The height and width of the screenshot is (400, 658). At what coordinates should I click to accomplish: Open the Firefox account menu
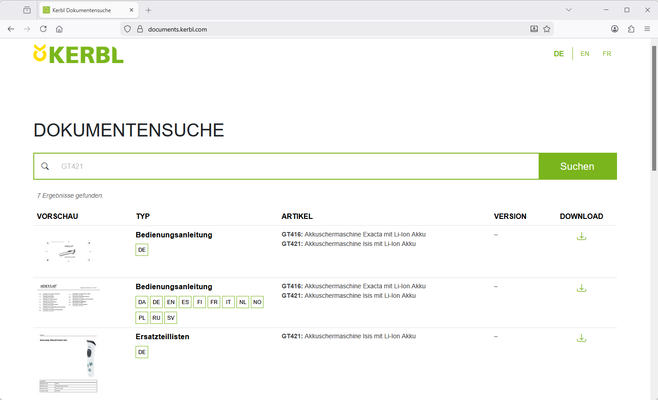pos(615,29)
